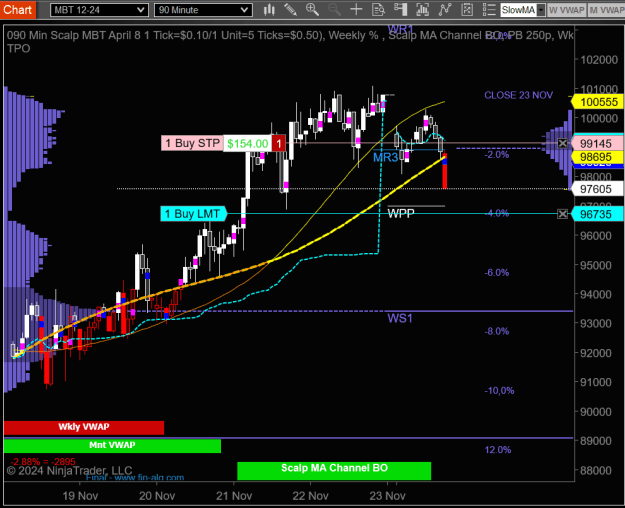Open the www.fin-alg.com link

point(149,477)
